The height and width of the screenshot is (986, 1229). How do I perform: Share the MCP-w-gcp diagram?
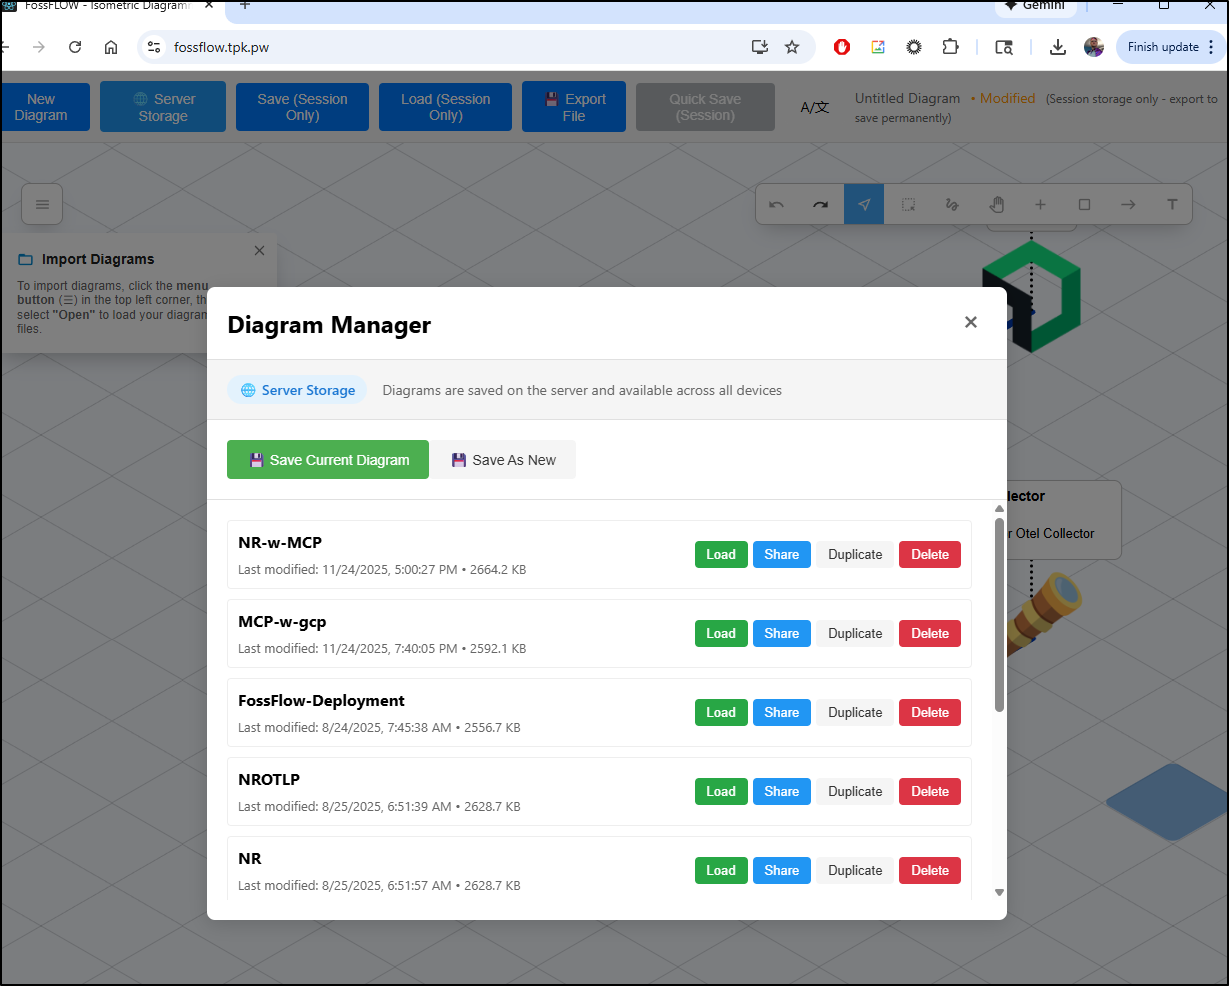pyautogui.click(x=781, y=634)
